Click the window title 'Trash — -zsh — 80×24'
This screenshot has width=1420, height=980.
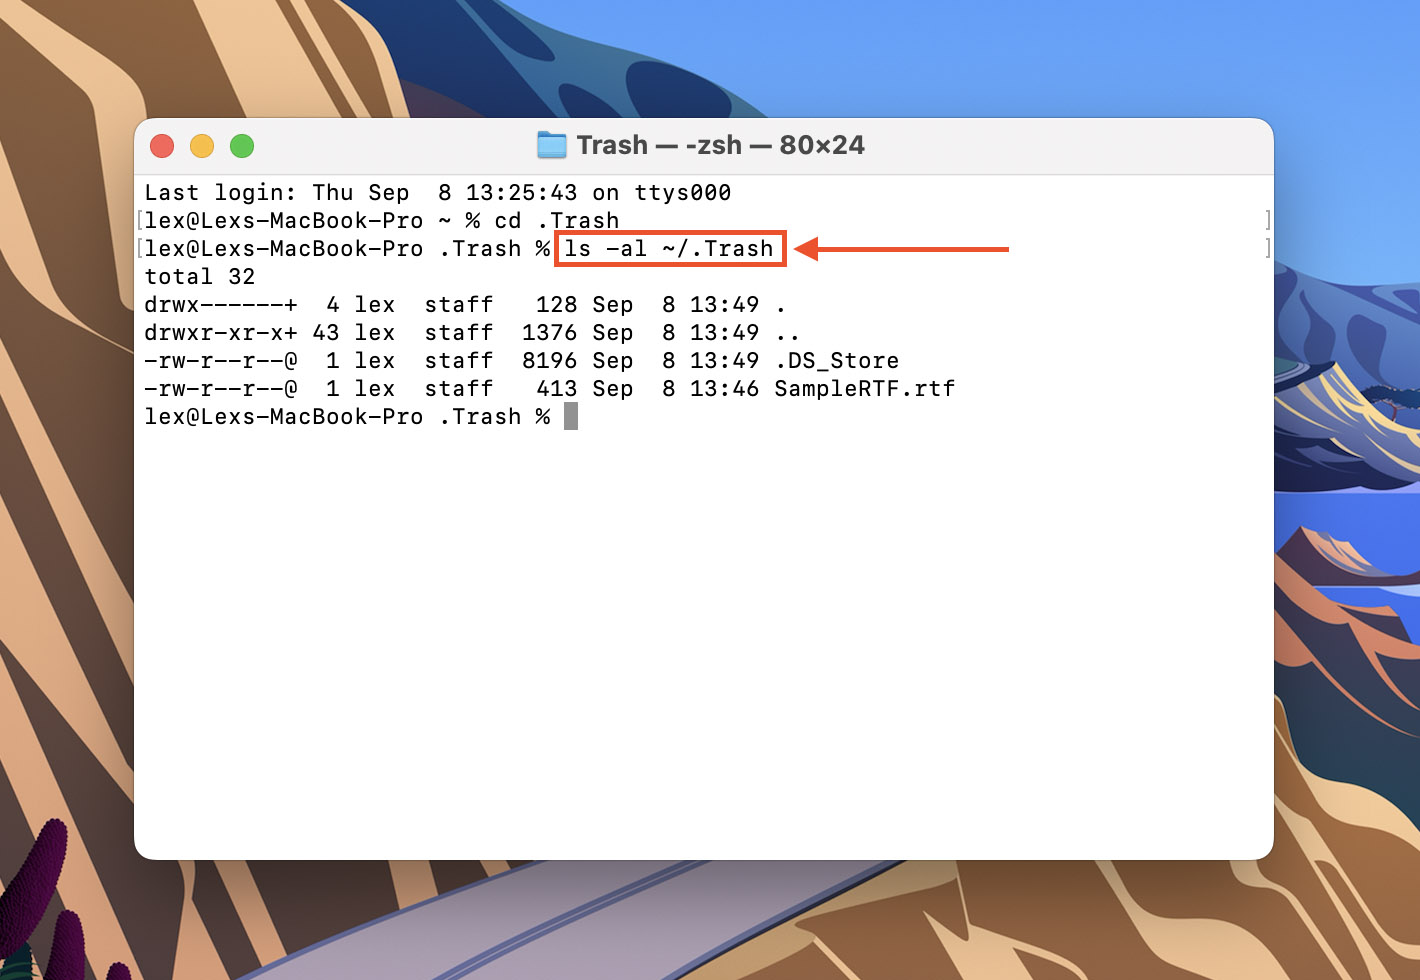(720, 145)
